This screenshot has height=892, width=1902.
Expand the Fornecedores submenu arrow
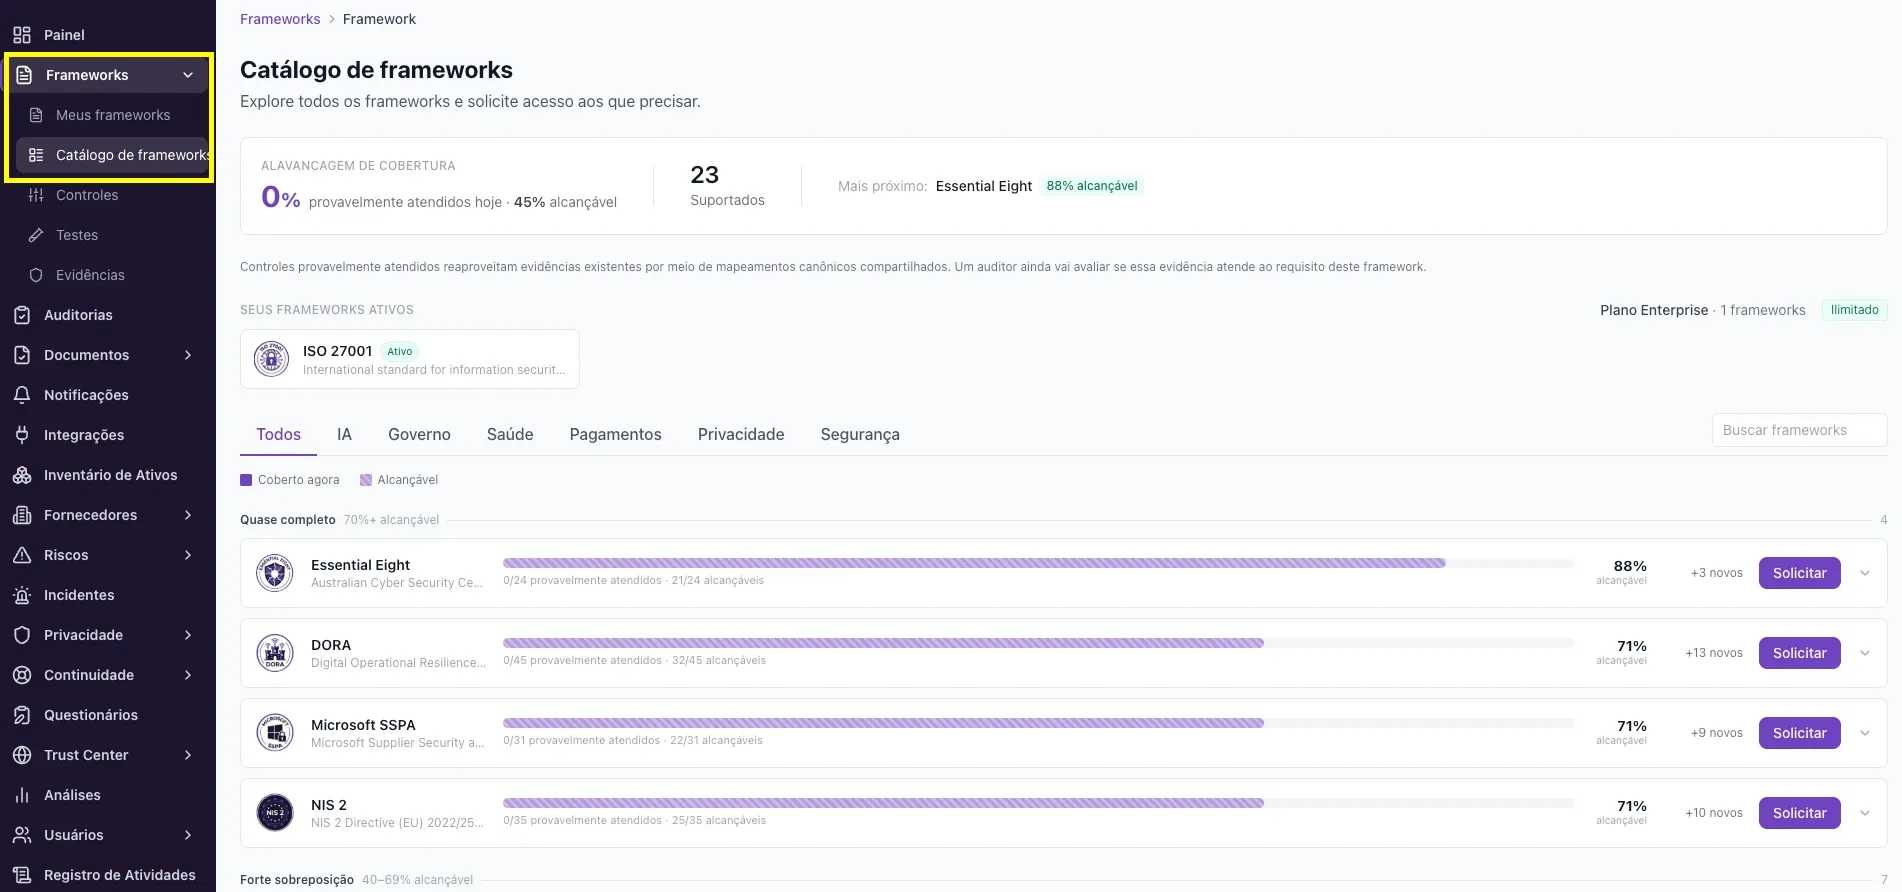click(188, 515)
